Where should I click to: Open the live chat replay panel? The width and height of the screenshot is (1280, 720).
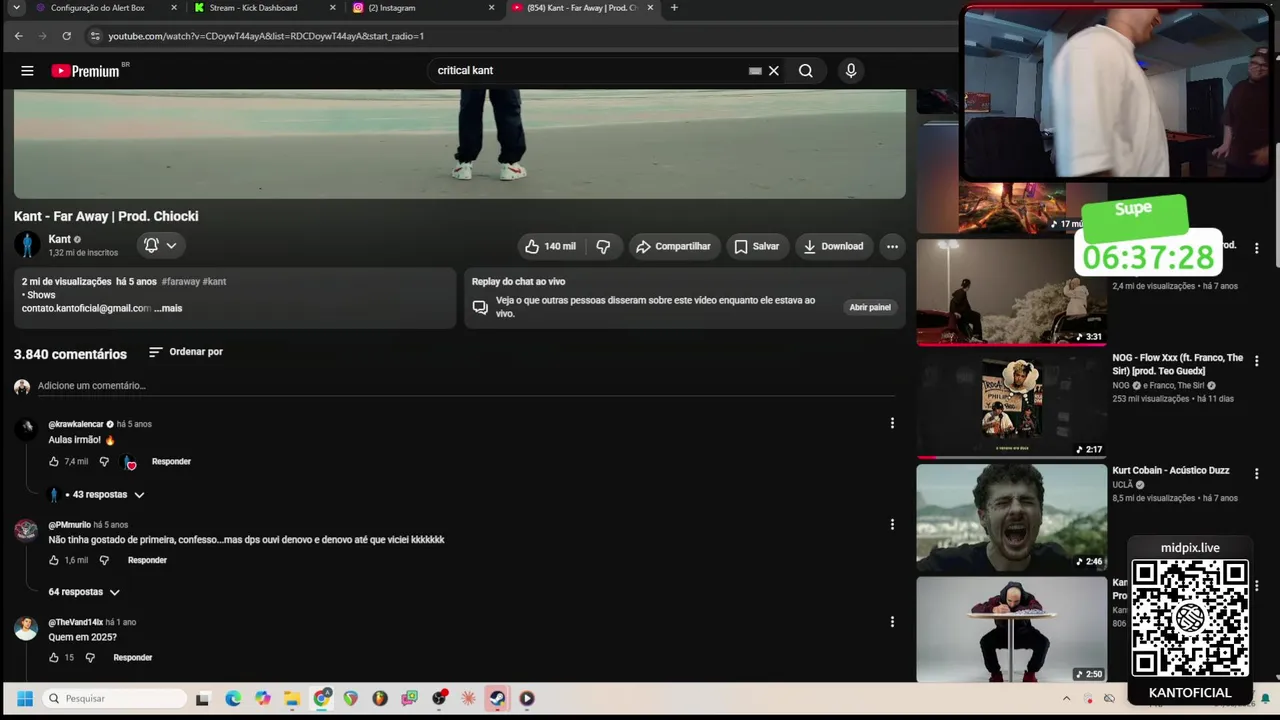coord(870,307)
